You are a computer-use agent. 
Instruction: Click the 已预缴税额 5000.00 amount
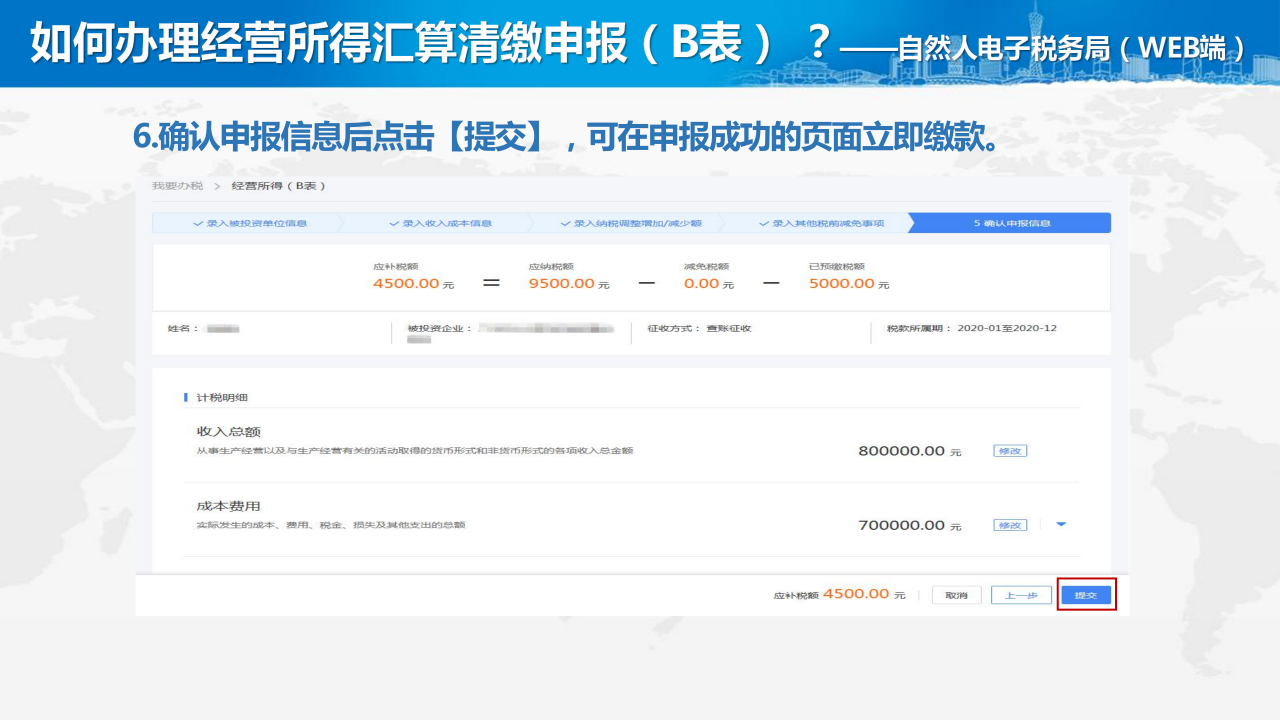click(842, 283)
